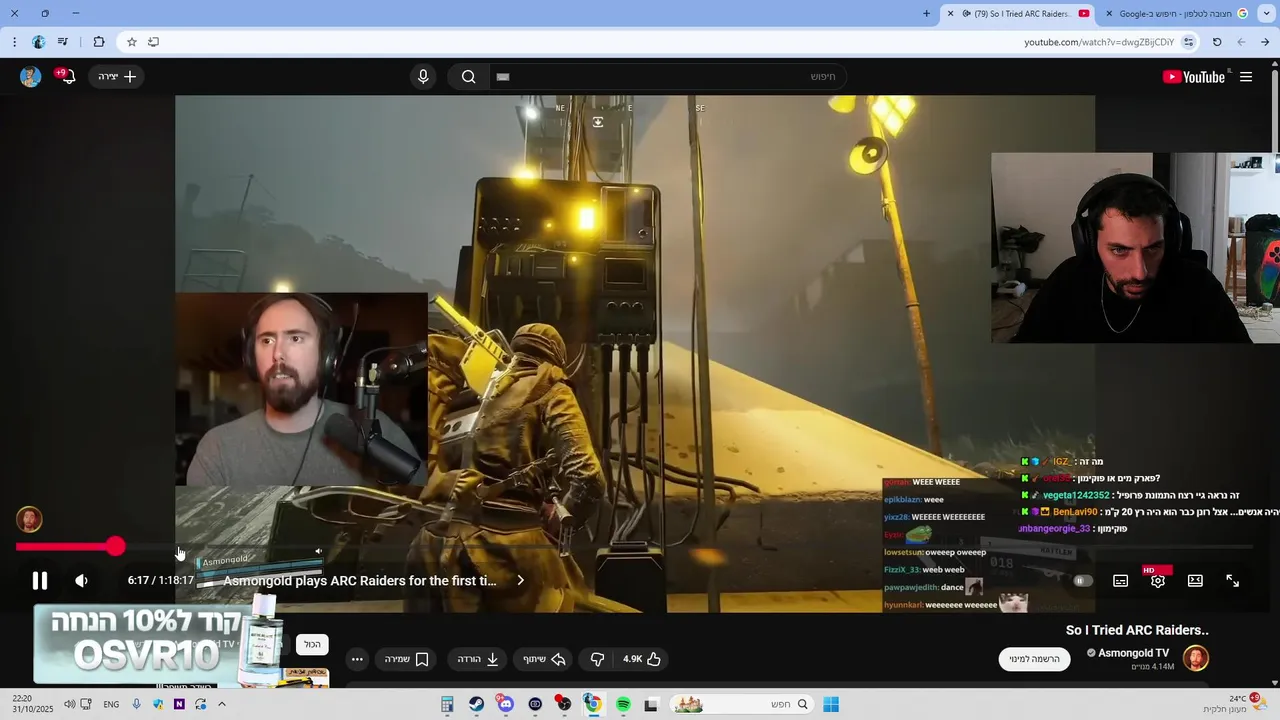
Task: Go back in browser history
Action: 1265,42
